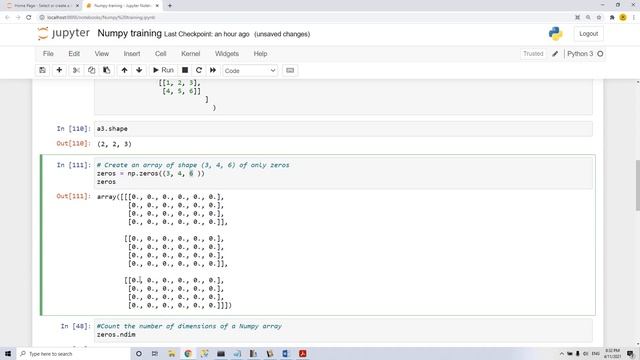The image size is (640, 360).
Task: Open the Help menu
Action: click(x=260, y=53)
